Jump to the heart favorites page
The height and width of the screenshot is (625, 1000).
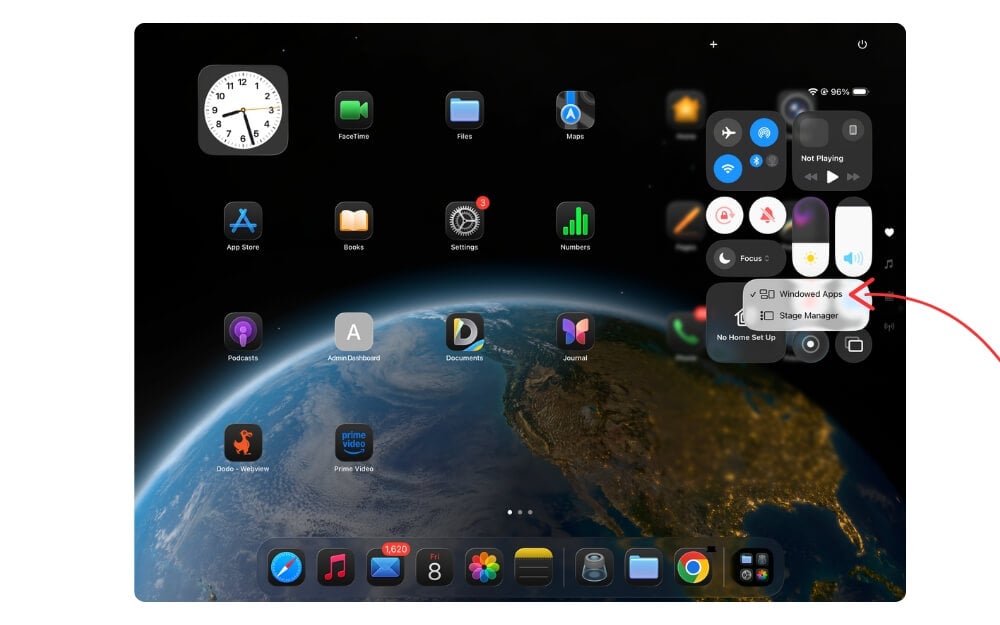pos(889,232)
